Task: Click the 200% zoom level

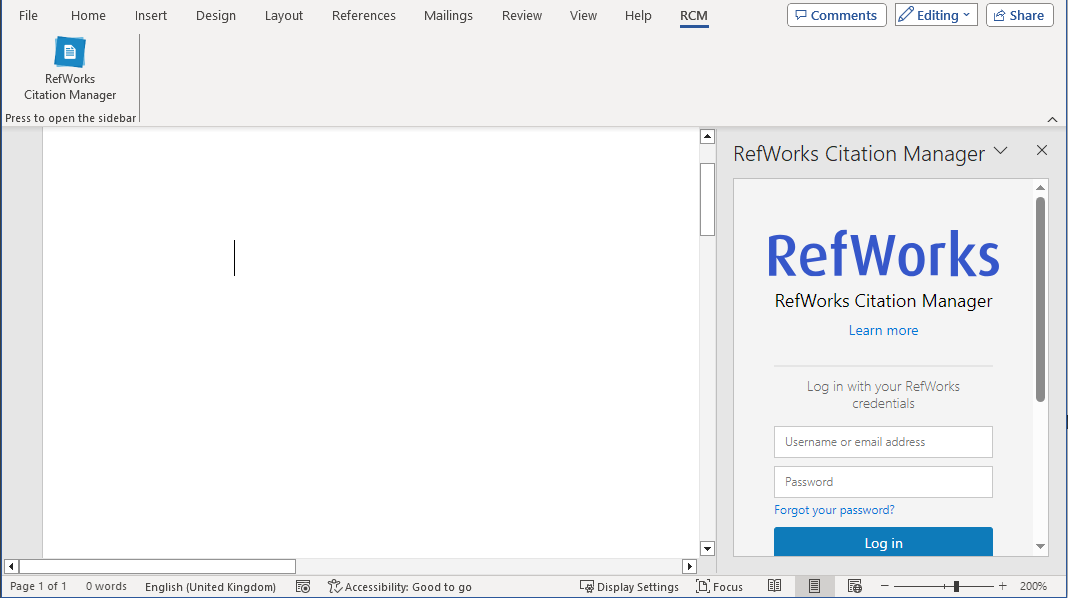Action: pyautogui.click(x=1033, y=586)
